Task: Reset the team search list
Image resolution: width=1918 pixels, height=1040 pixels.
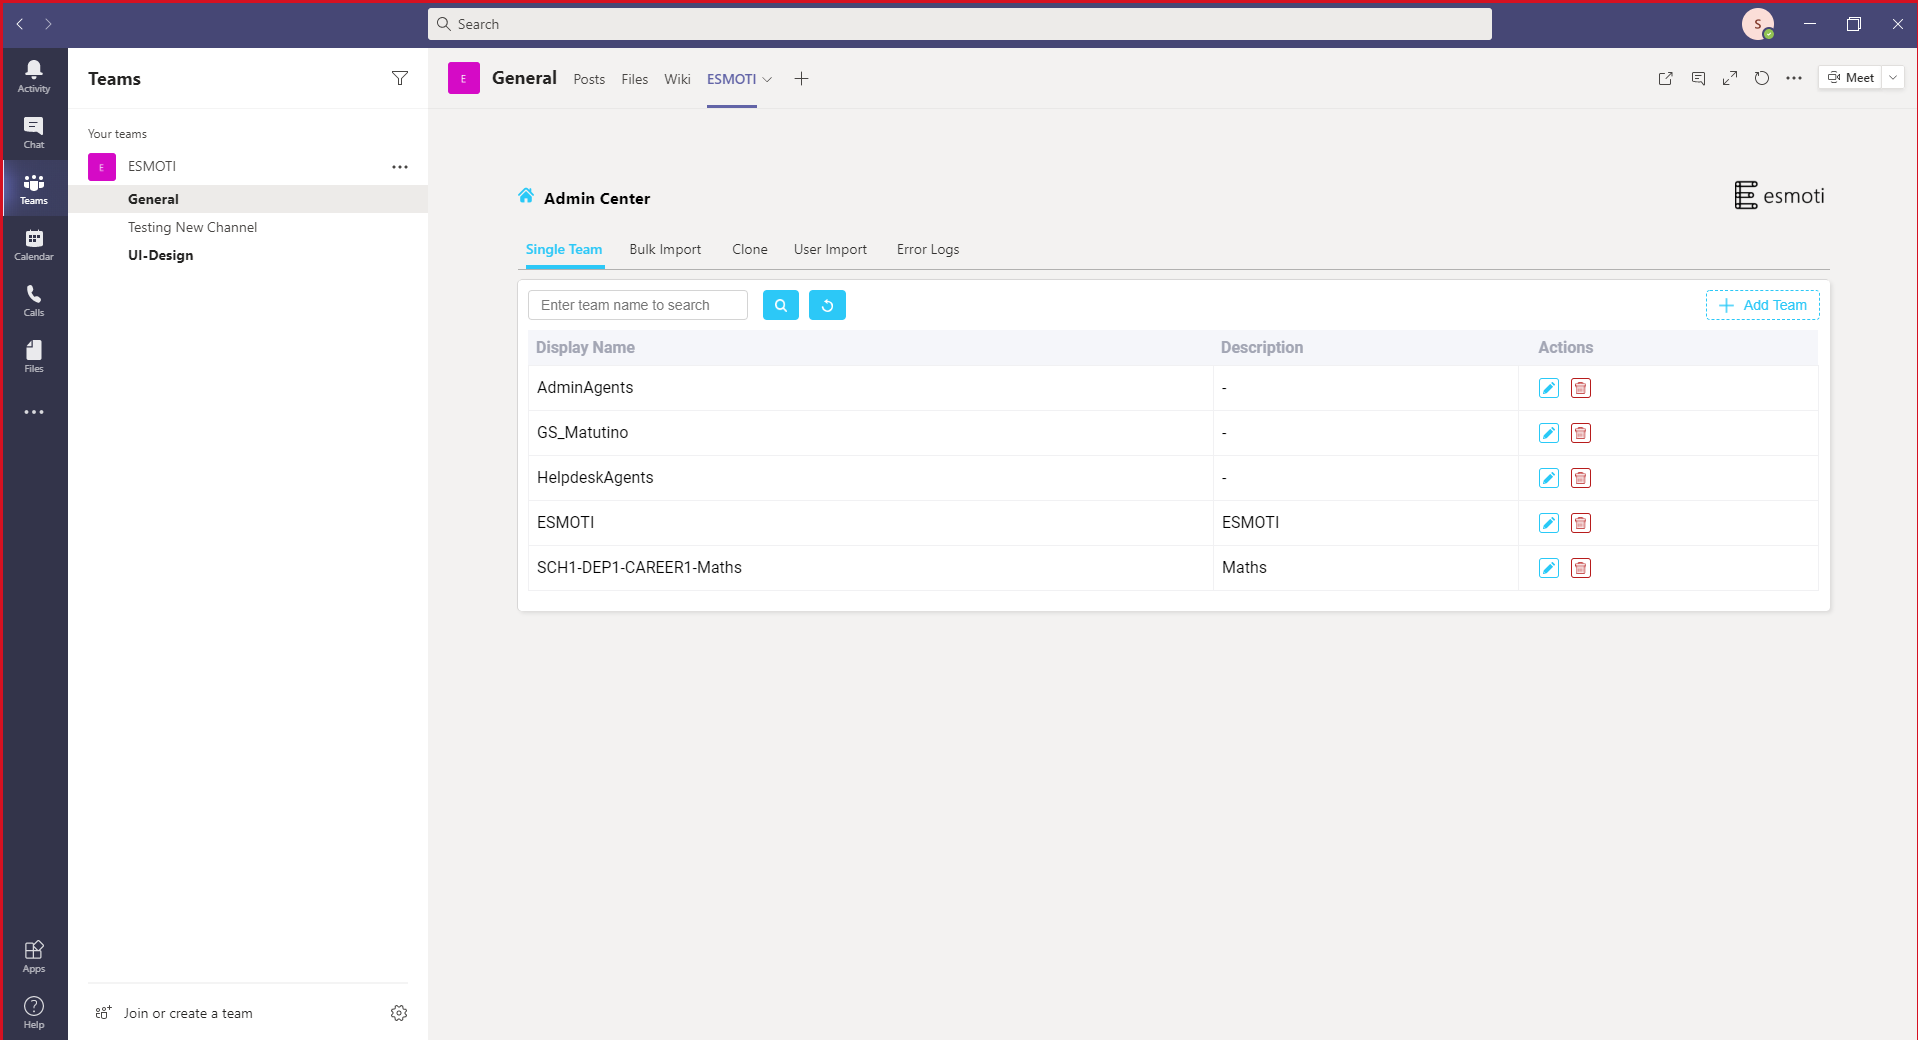Action: pos(827,305)
